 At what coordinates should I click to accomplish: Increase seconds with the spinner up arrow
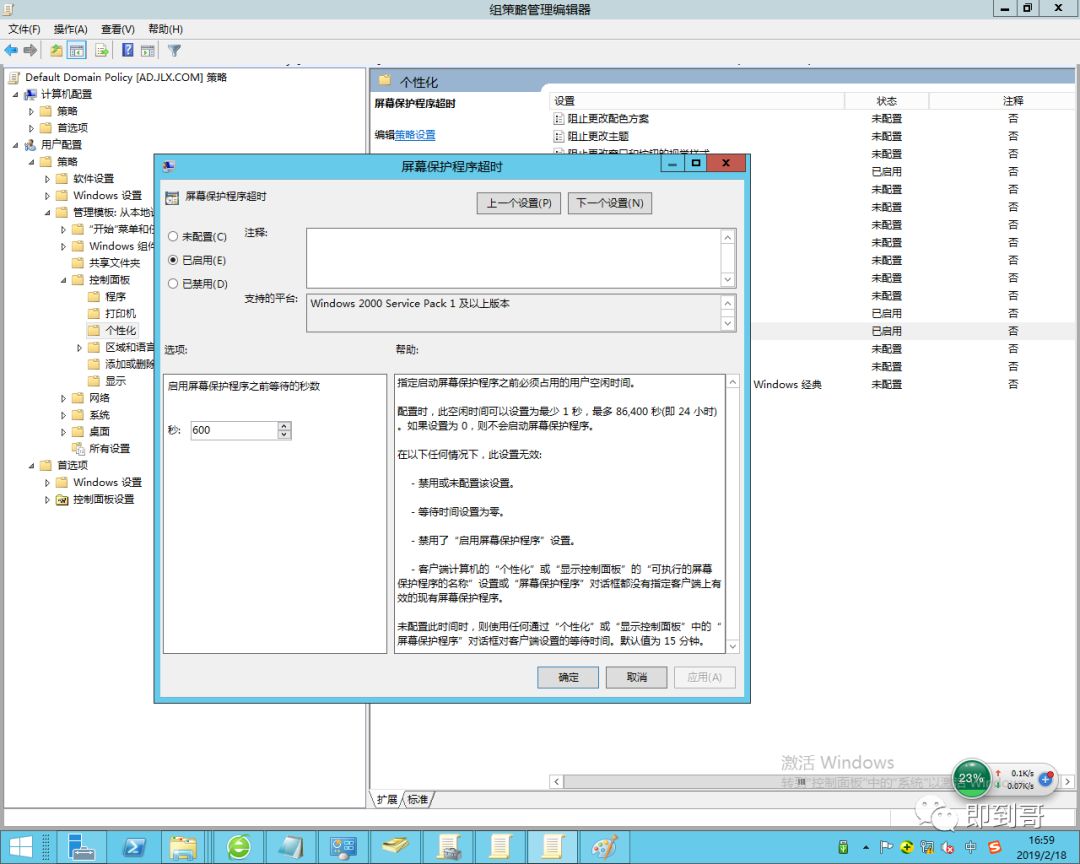click(x=284, y=426)
